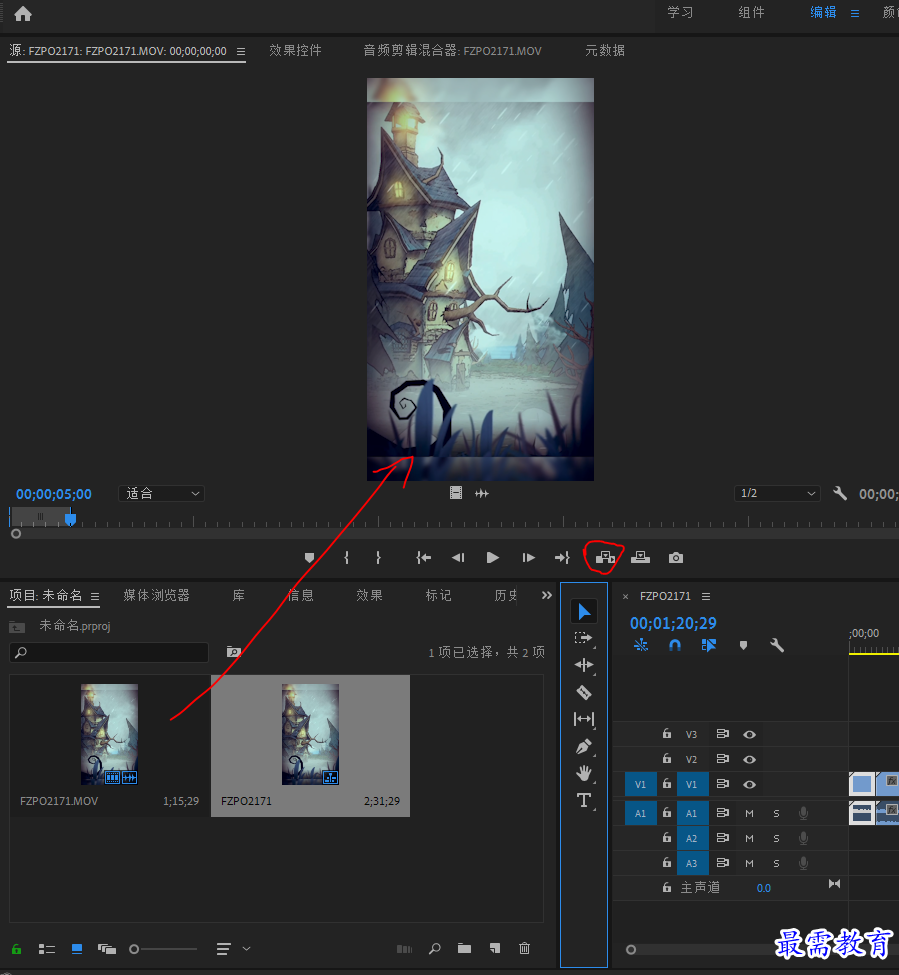Open Project panel menu icon
Screen dimensions: 899x975
[x=95, y=596]
